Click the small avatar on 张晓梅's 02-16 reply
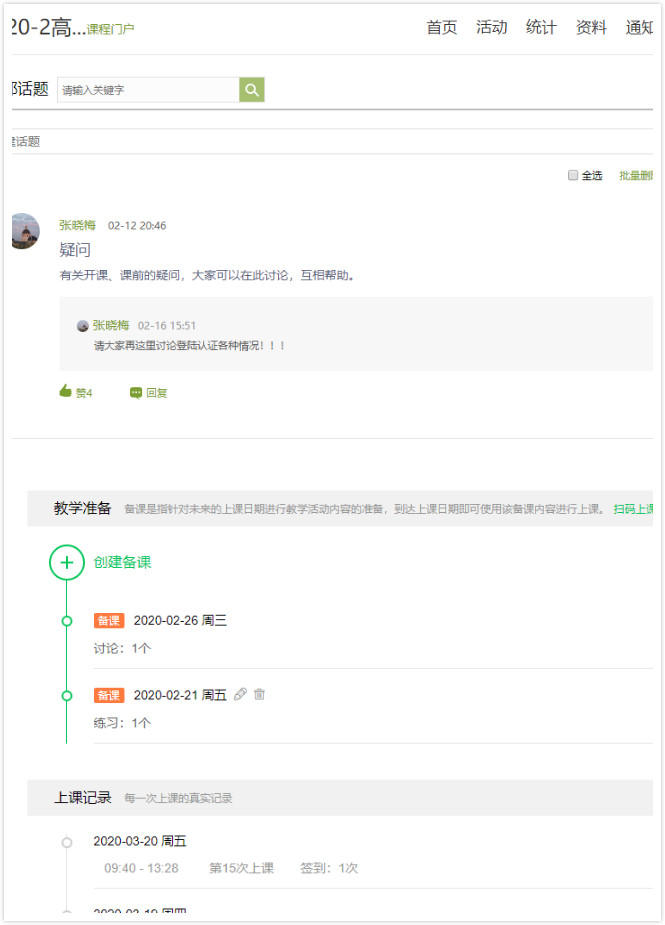This screenshot has height=925, width=665. [x=83, y=326]
